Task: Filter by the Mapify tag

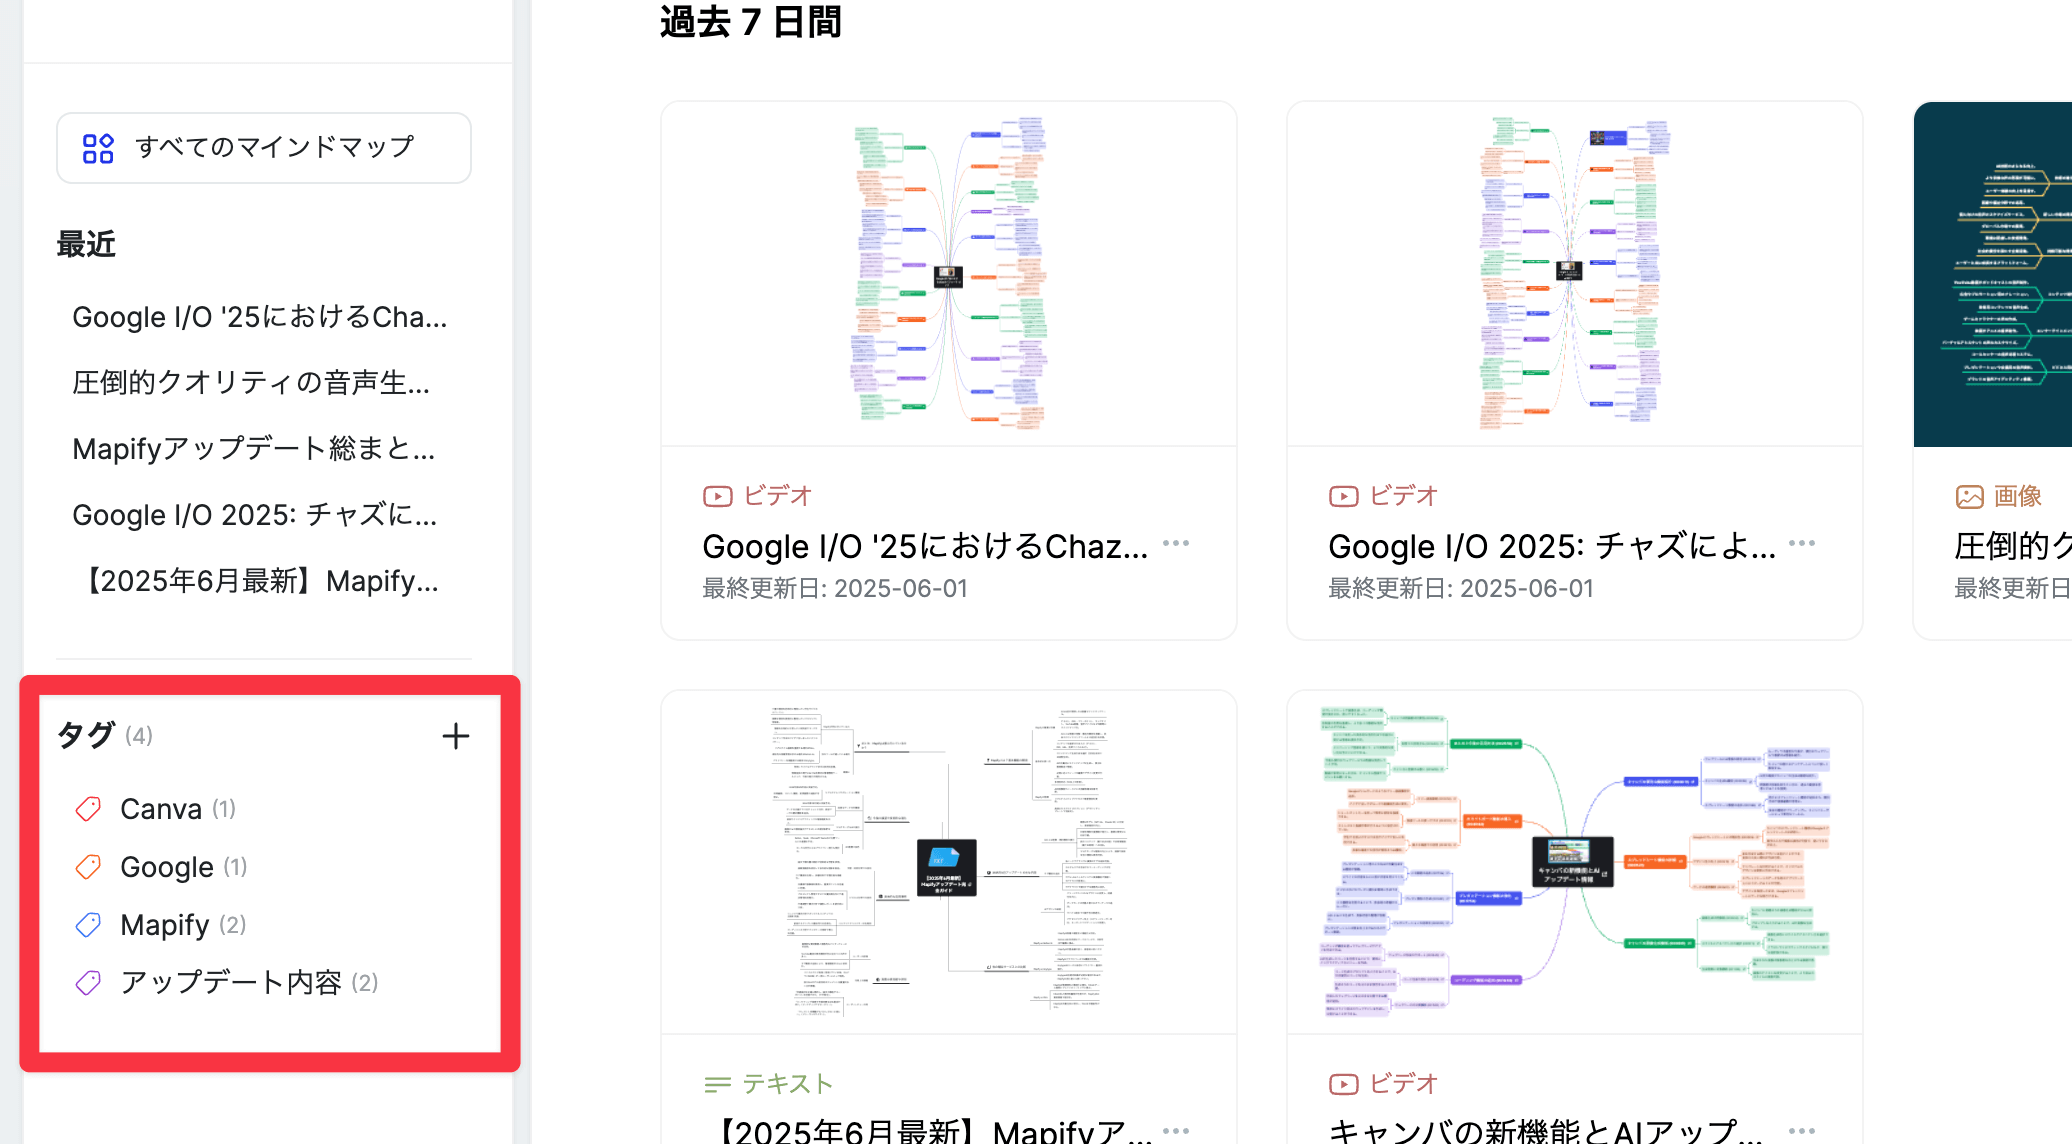Action: point(165,925)
